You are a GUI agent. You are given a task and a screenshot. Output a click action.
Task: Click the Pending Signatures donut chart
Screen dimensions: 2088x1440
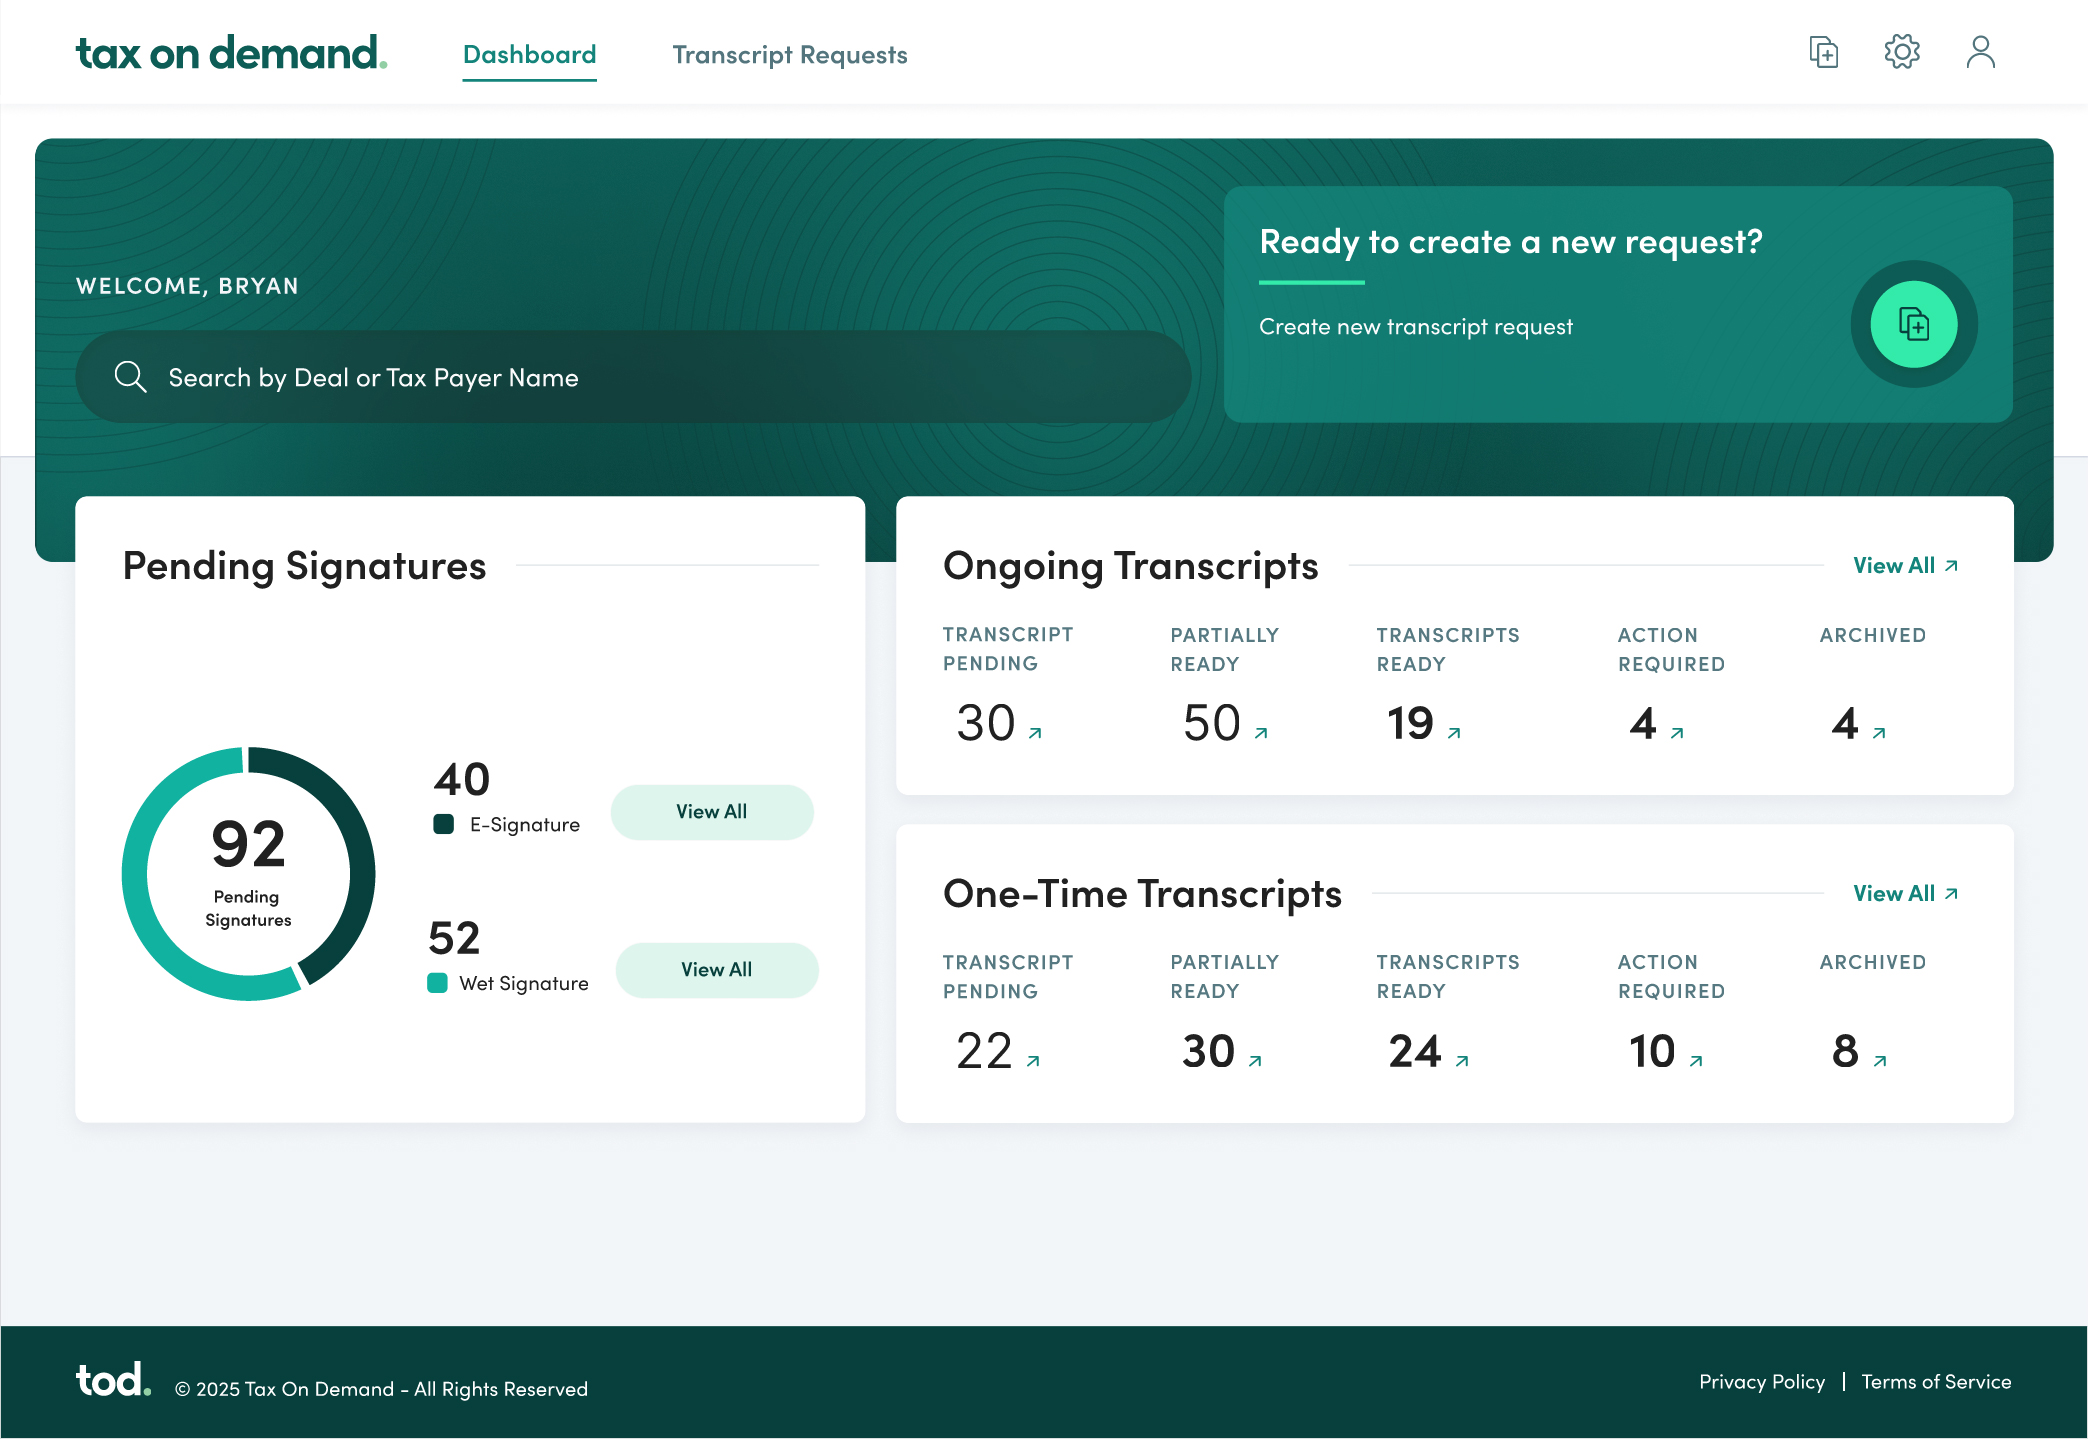(248, 874)
